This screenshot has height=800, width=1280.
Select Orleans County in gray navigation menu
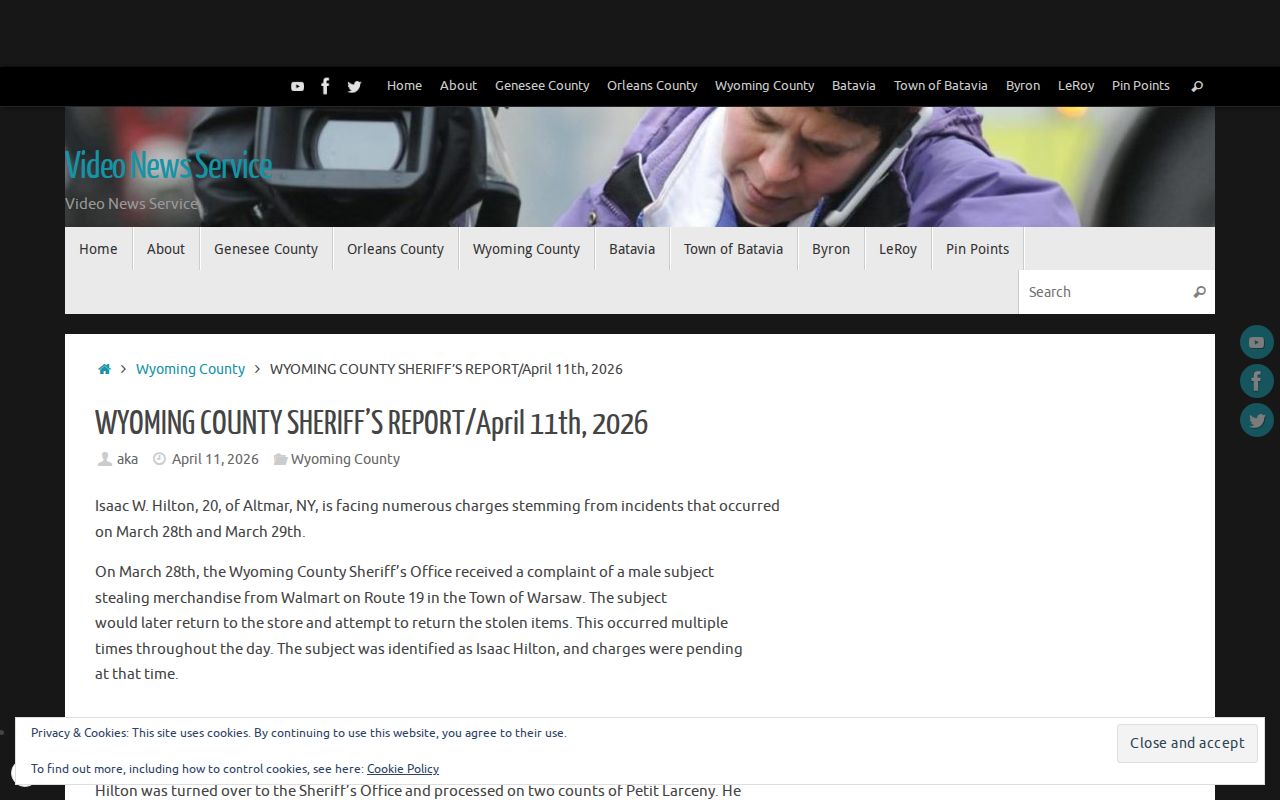[395, 249]
